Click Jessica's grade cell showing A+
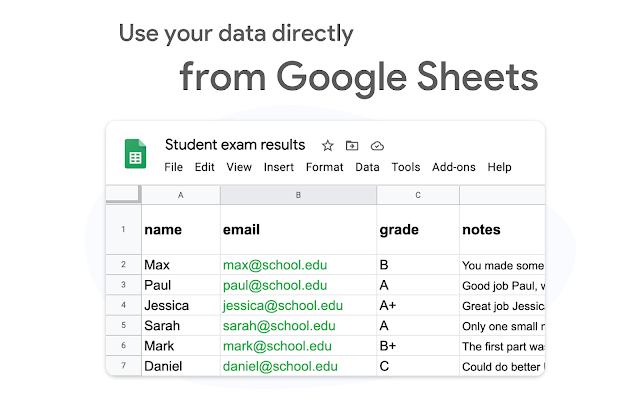640x400 pixels. tap(418, 305)
